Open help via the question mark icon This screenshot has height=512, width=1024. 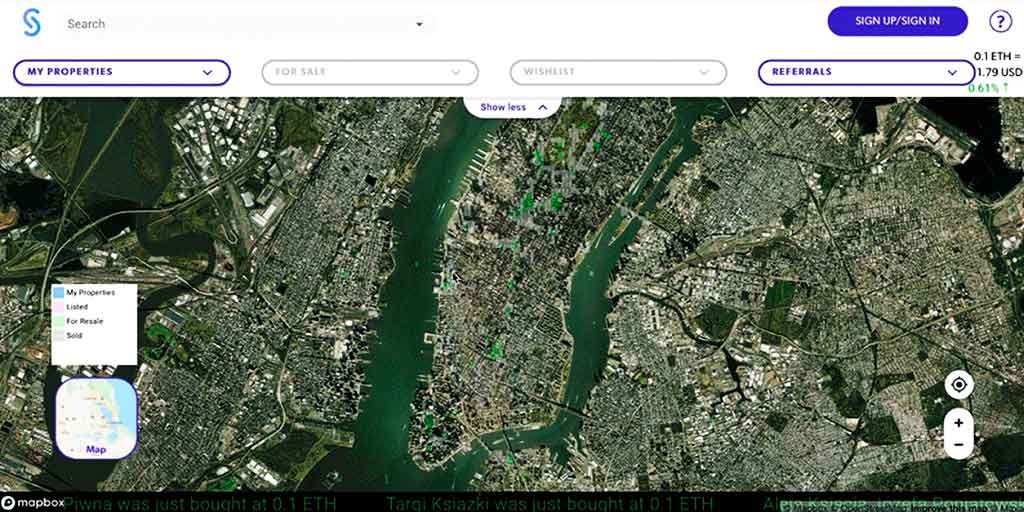(1000, 21)
